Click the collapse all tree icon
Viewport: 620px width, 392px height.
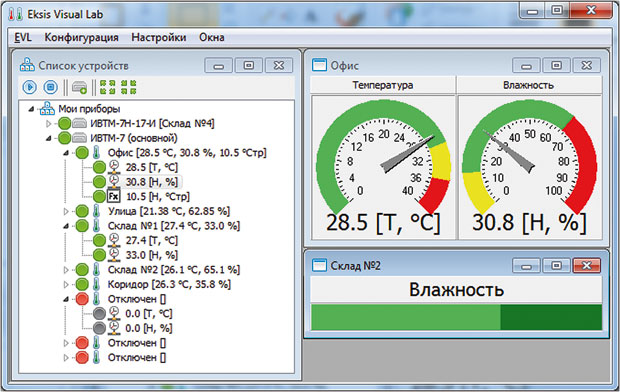129,87
